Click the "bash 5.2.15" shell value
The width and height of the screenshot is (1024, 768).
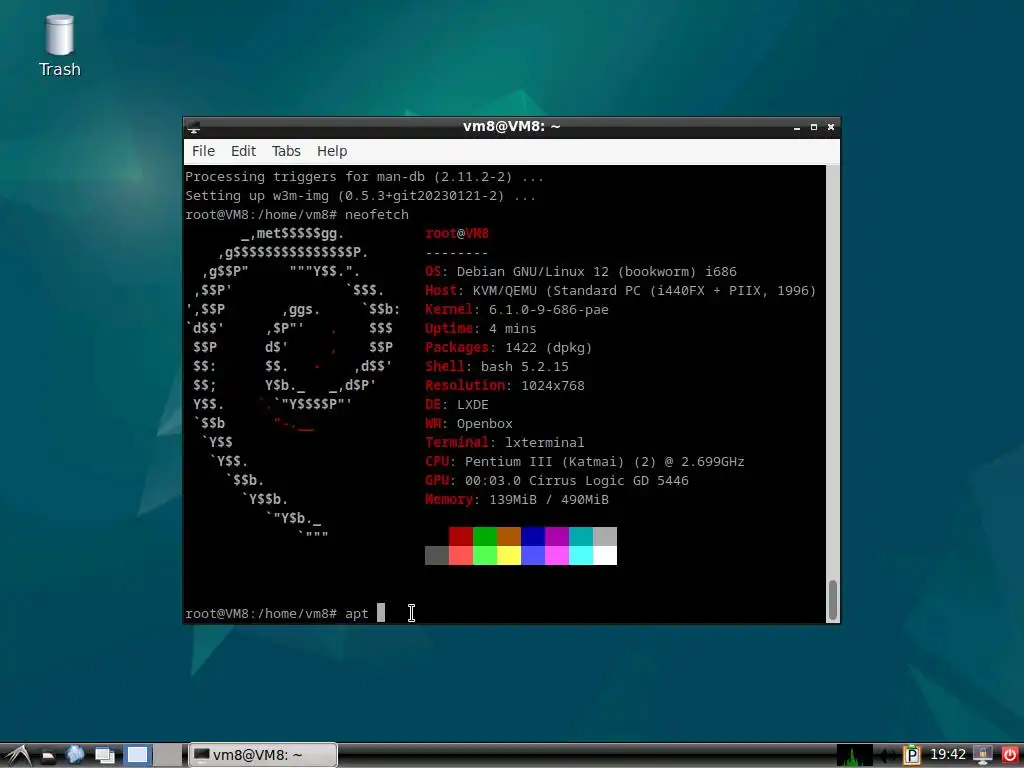[524, 366]
